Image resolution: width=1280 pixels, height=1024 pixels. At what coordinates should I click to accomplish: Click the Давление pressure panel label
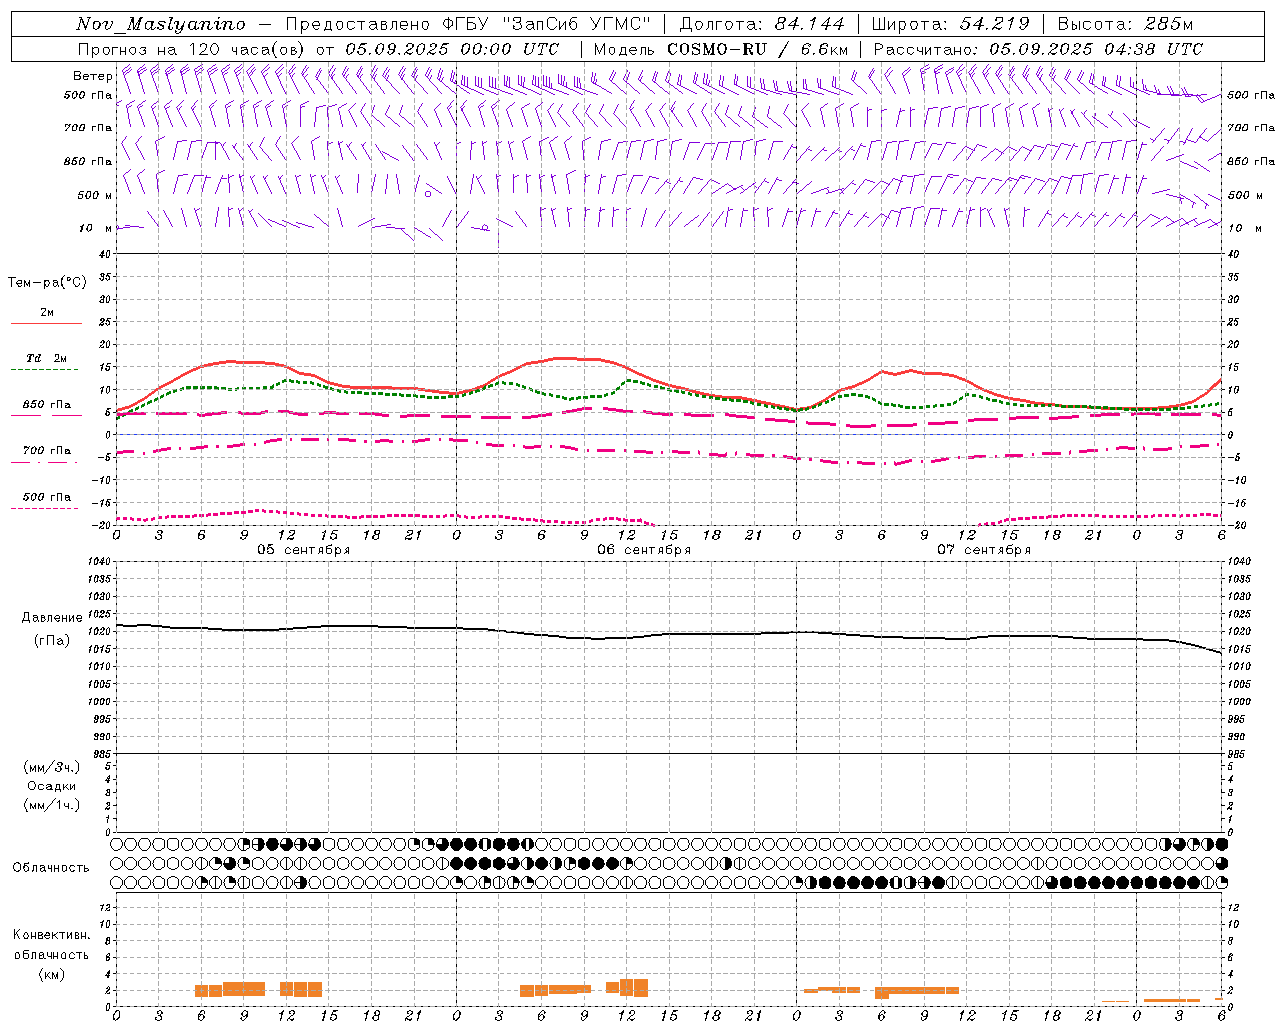coord(51,618)
